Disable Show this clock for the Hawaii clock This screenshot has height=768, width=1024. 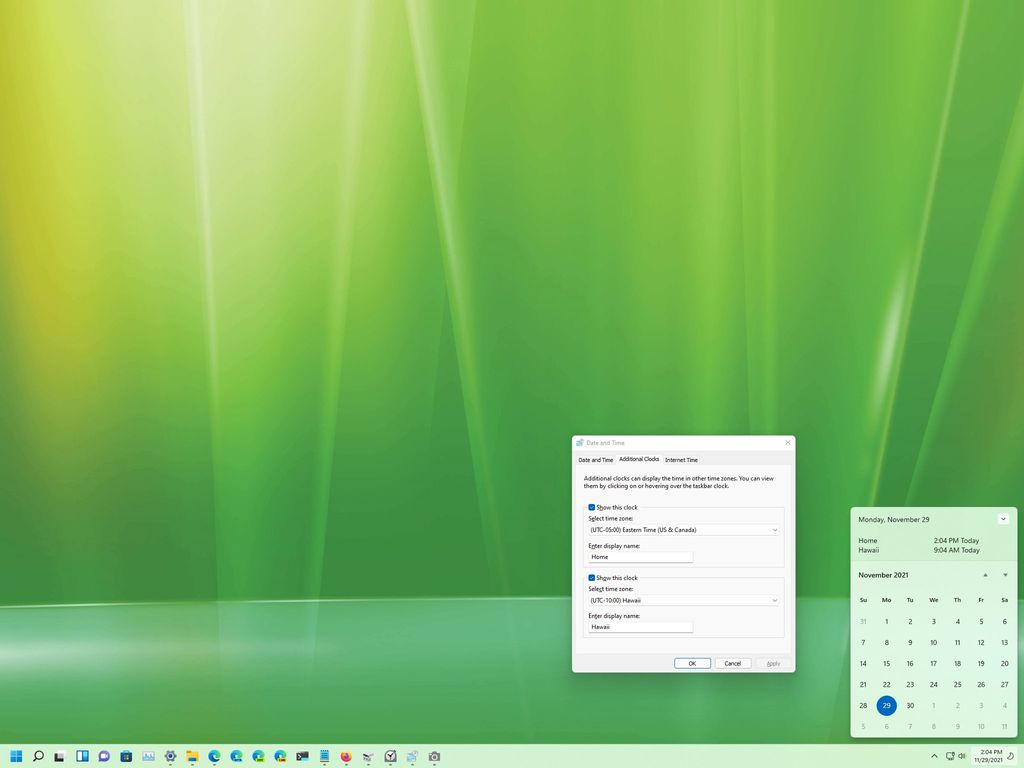pos(591,577)
